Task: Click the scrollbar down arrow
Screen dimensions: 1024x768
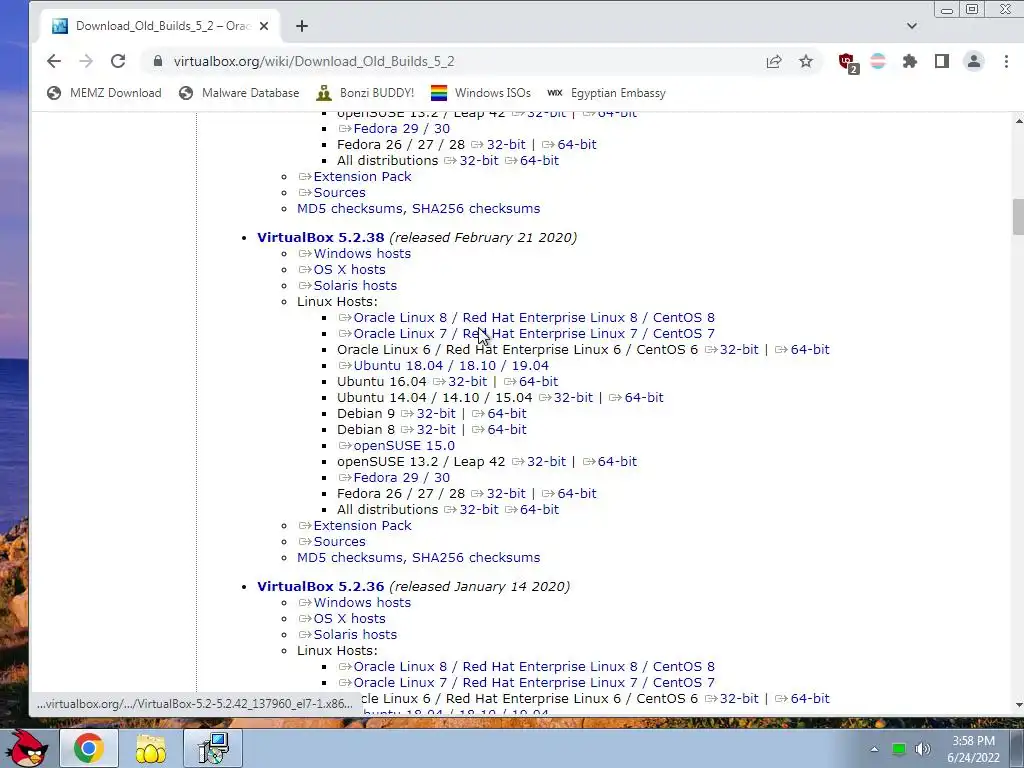Action: coord(1018,706)
